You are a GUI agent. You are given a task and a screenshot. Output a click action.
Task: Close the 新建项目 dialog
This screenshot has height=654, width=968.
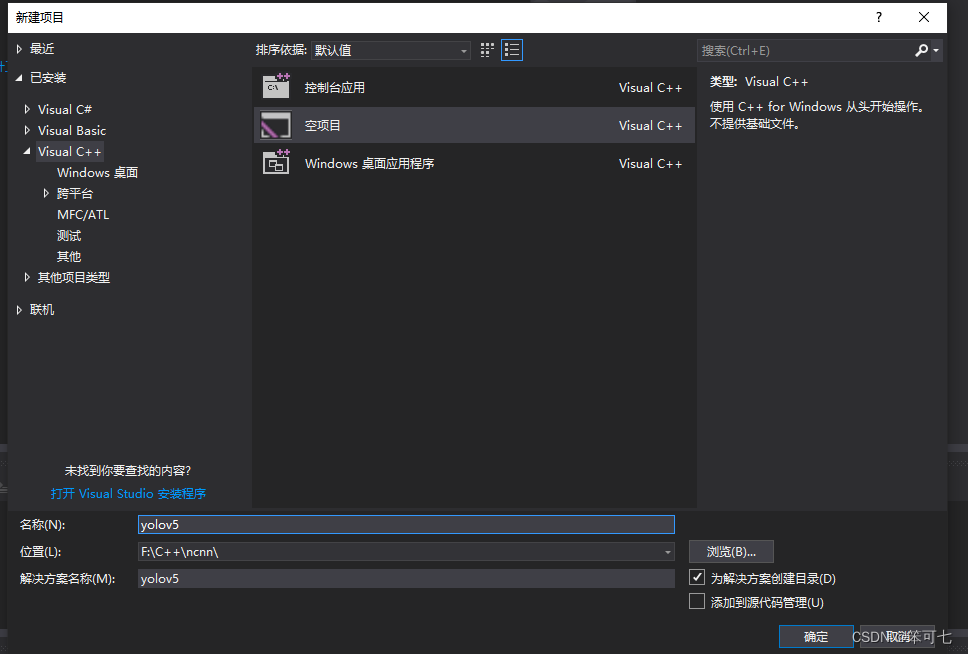pyautogui.click(x=924, y=17)
